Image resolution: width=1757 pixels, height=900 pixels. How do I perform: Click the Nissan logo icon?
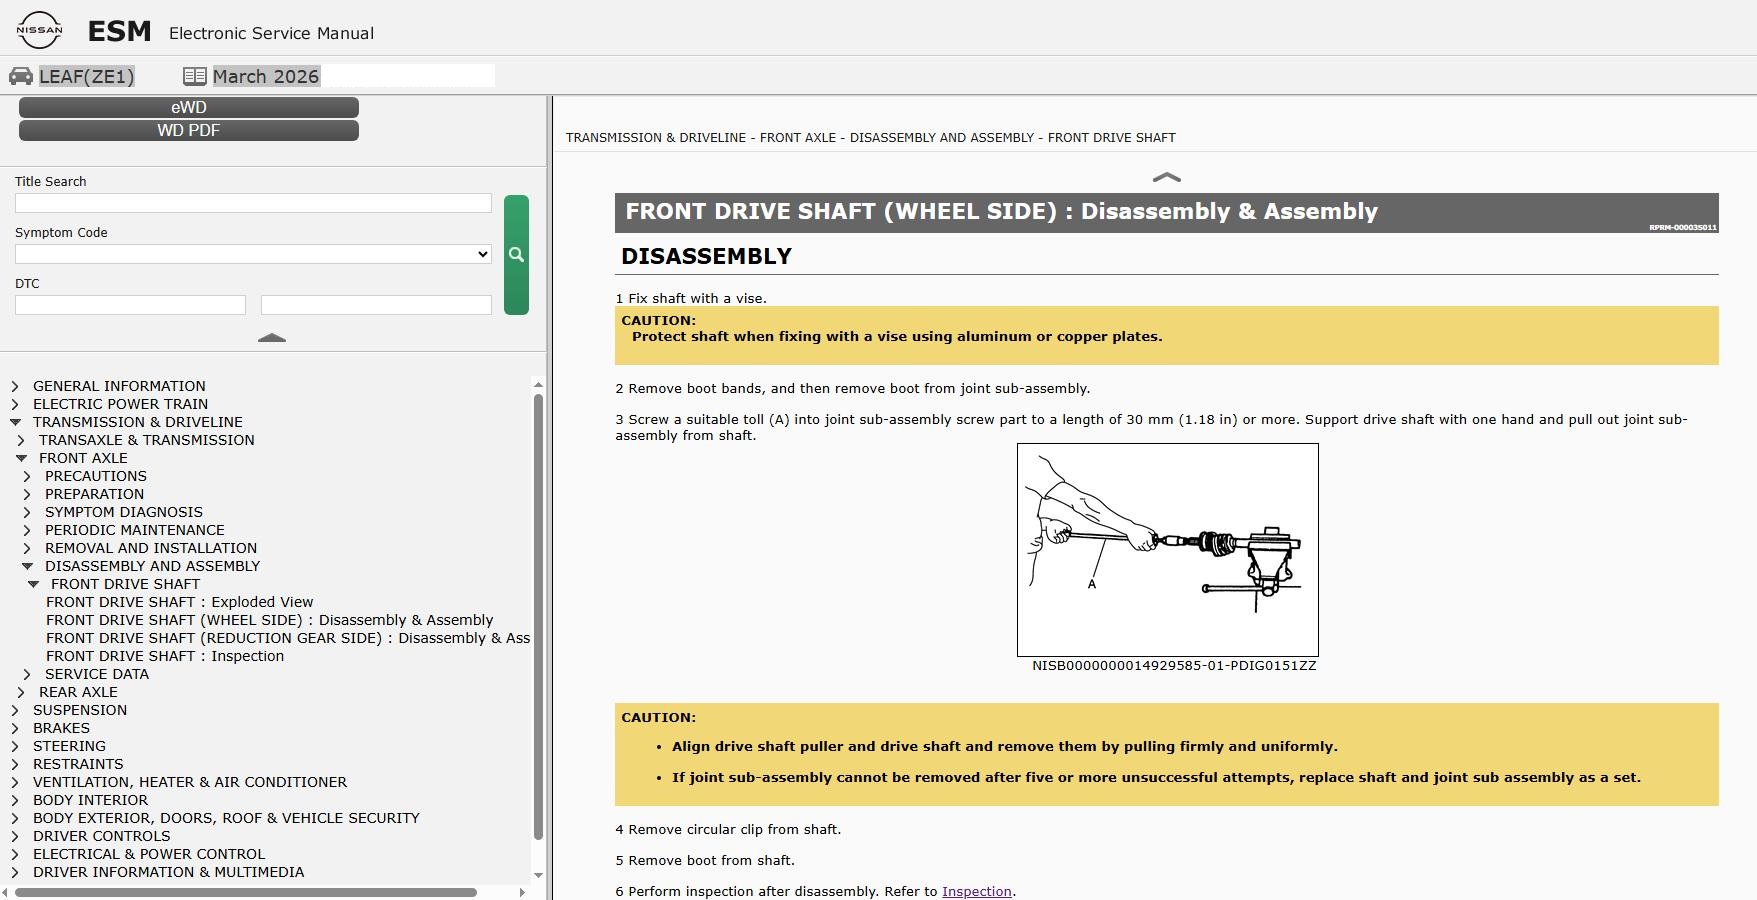tap(40, 30)
